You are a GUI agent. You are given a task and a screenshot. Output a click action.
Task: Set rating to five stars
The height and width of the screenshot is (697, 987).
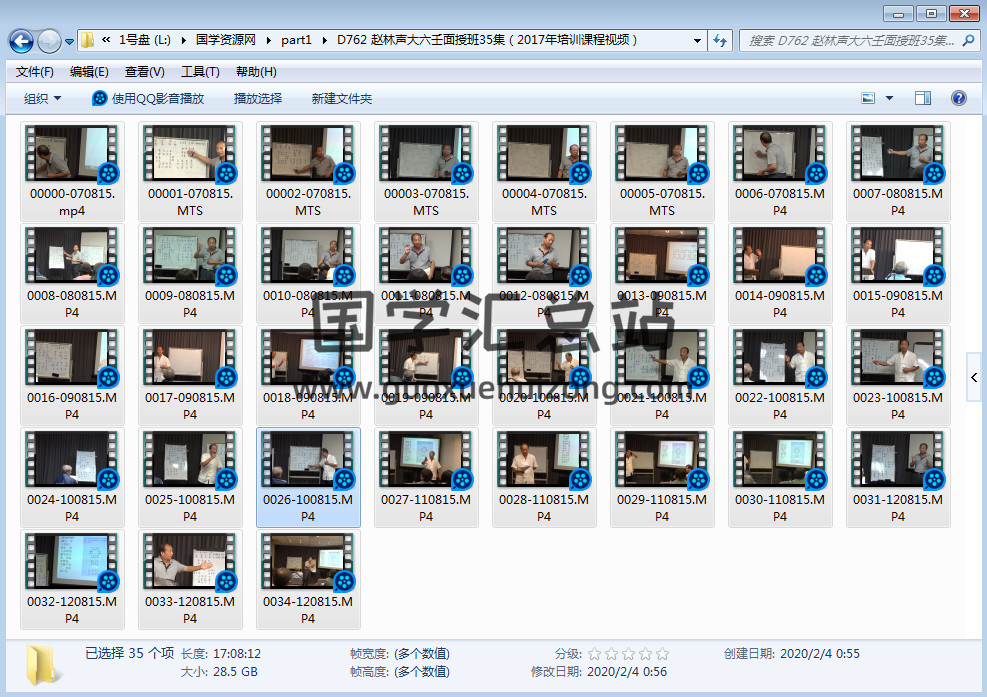tap(662, 654)
